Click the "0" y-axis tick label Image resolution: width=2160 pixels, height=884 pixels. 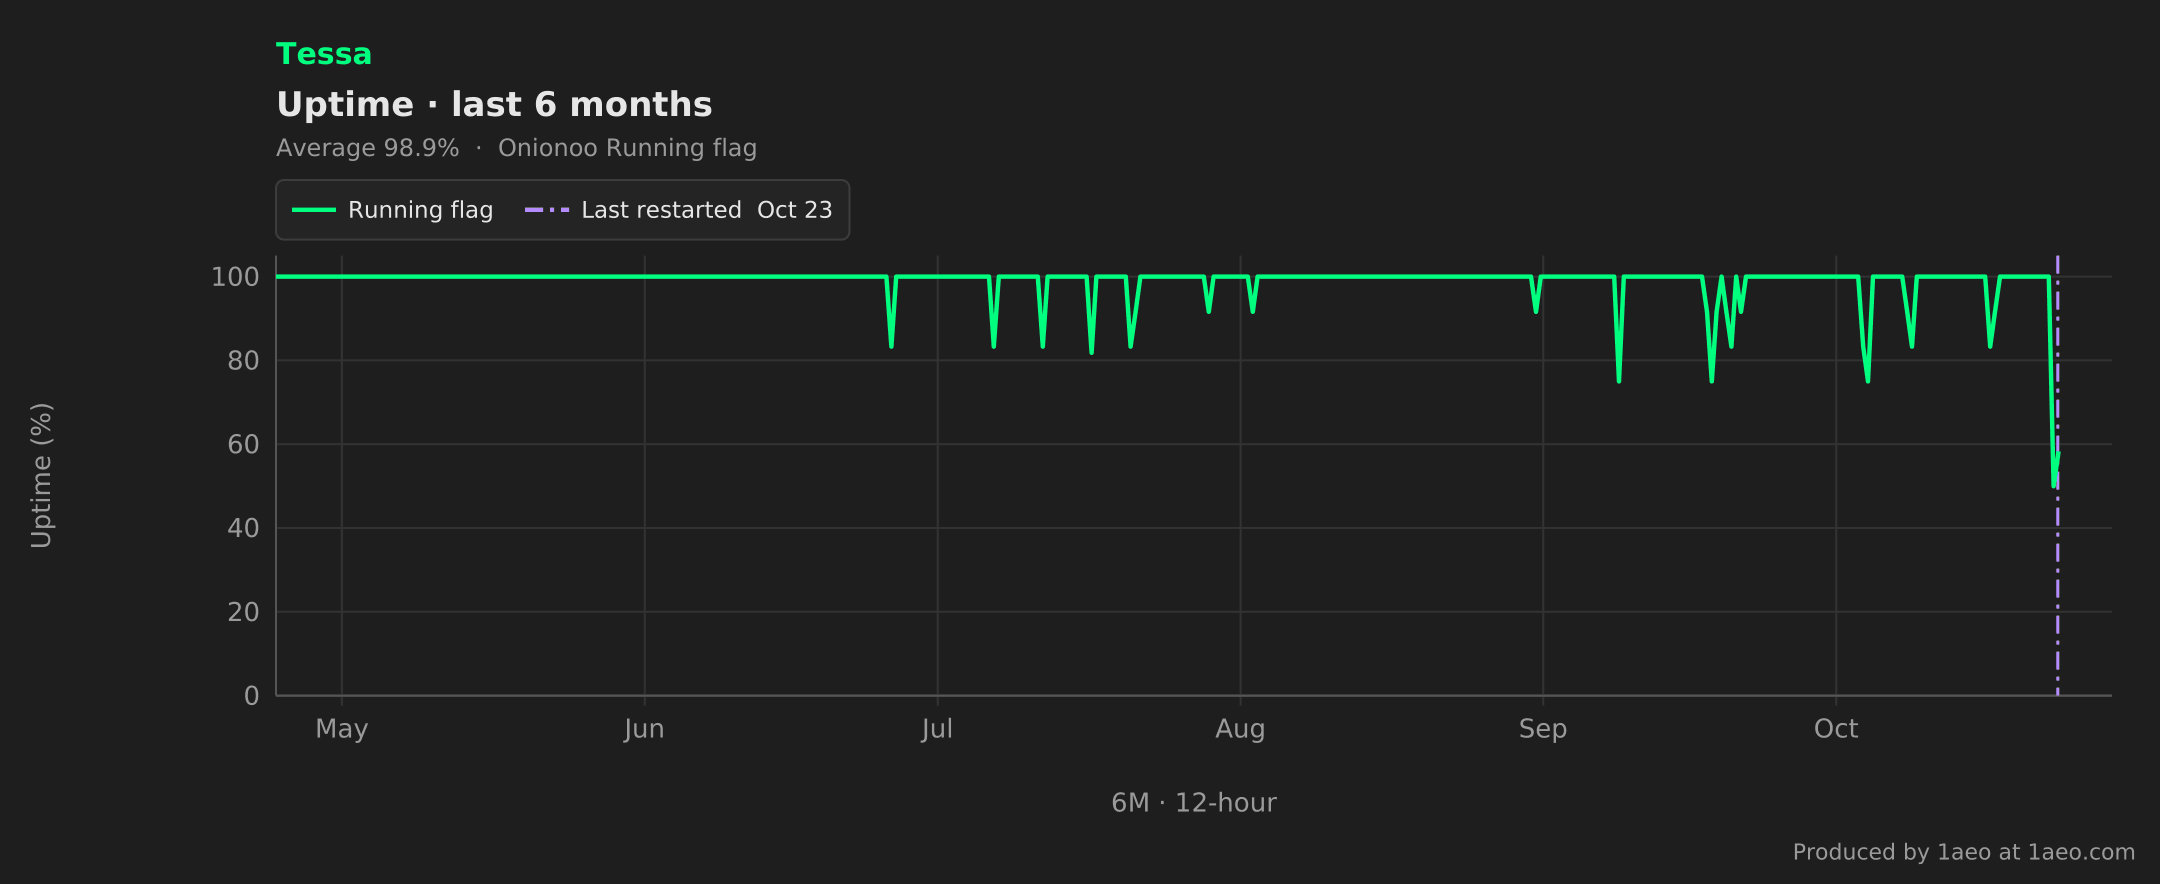tap(252, 696)
